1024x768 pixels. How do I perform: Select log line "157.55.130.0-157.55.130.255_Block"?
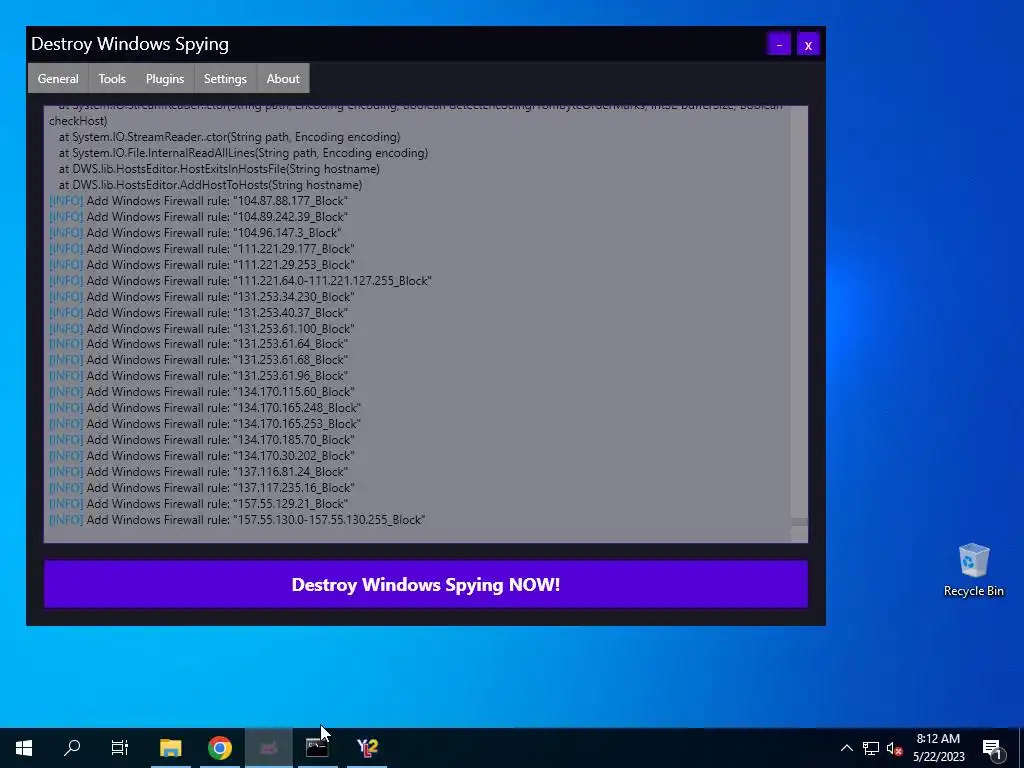[237, 520]
